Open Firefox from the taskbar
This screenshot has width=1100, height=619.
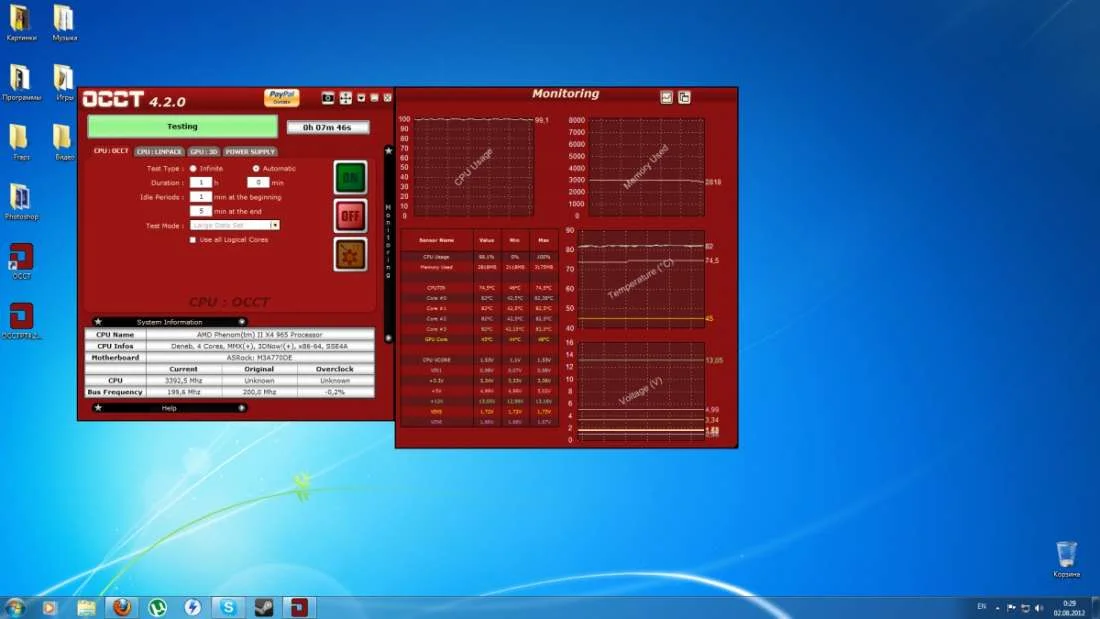click(x=121, y=607)
